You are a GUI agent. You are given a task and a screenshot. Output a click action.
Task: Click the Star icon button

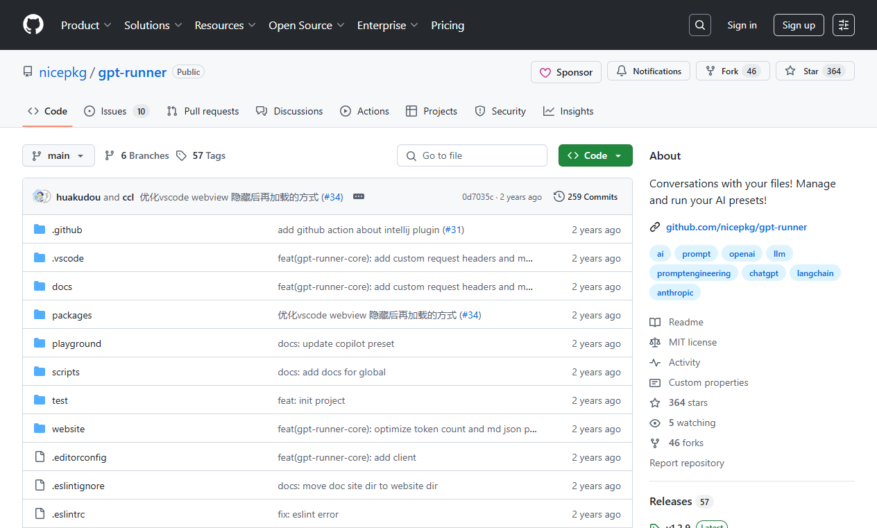815,71
